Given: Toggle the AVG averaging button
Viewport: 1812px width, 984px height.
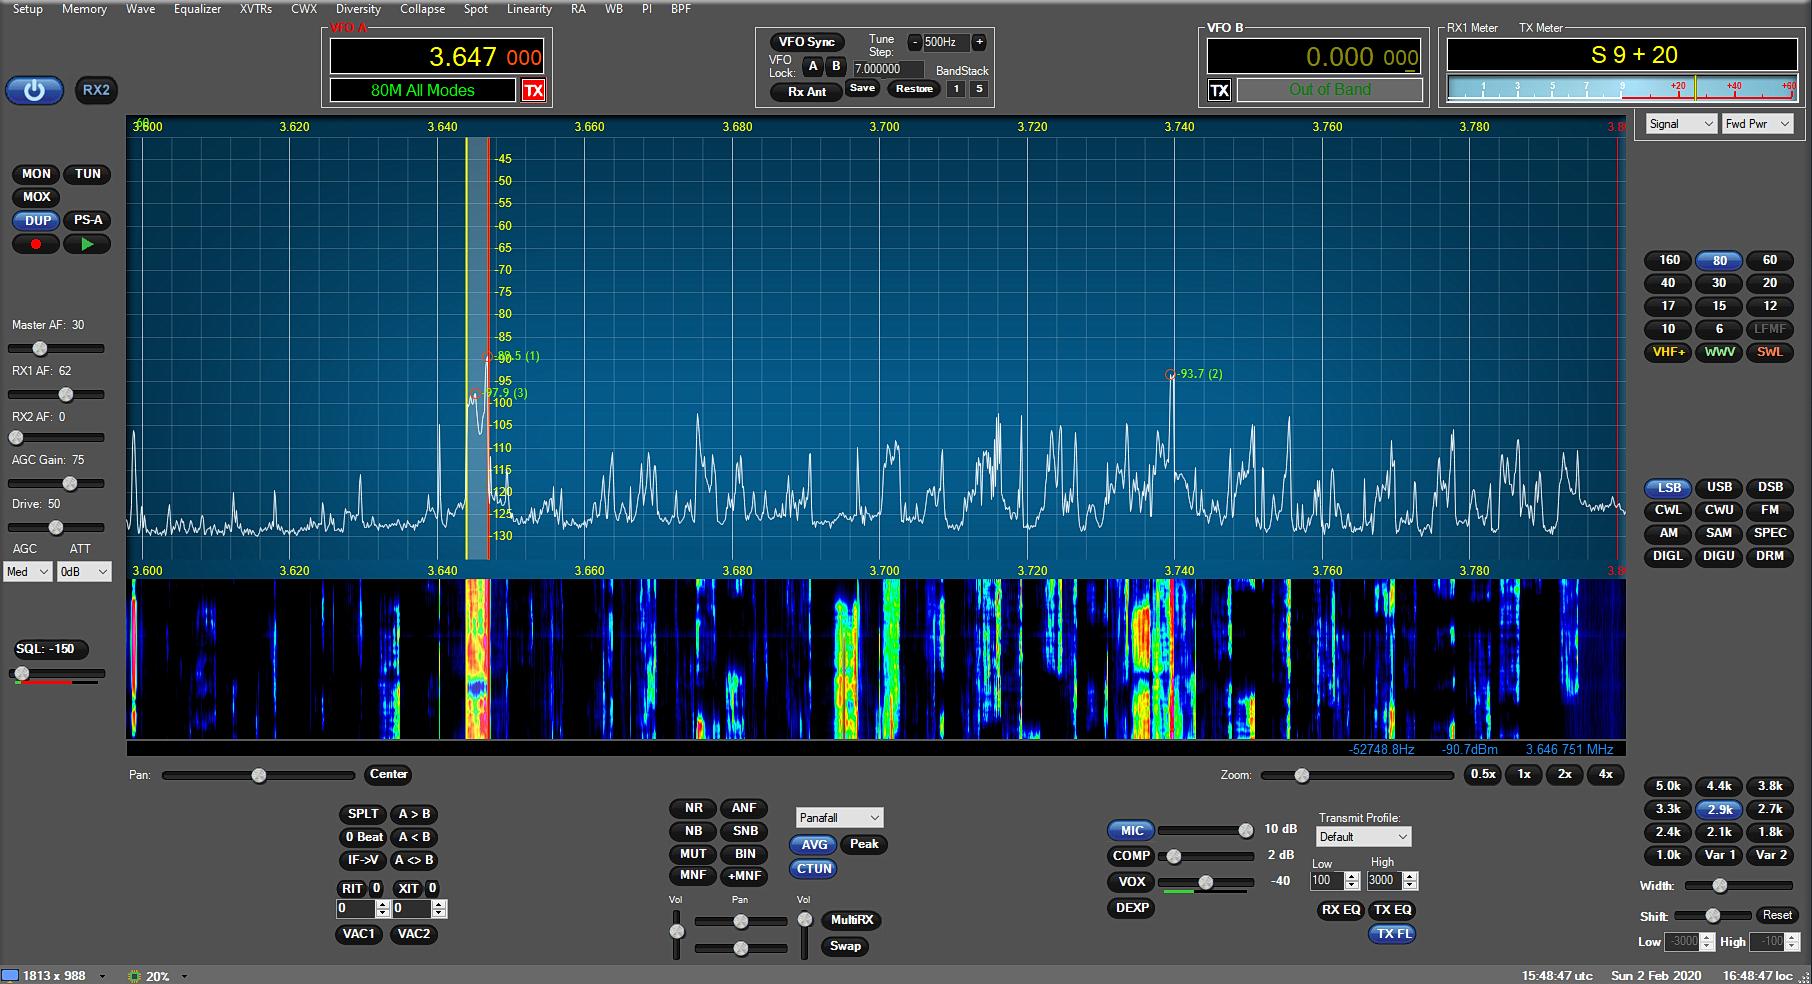Looking at the screenshot, I should tap(814, 845).
